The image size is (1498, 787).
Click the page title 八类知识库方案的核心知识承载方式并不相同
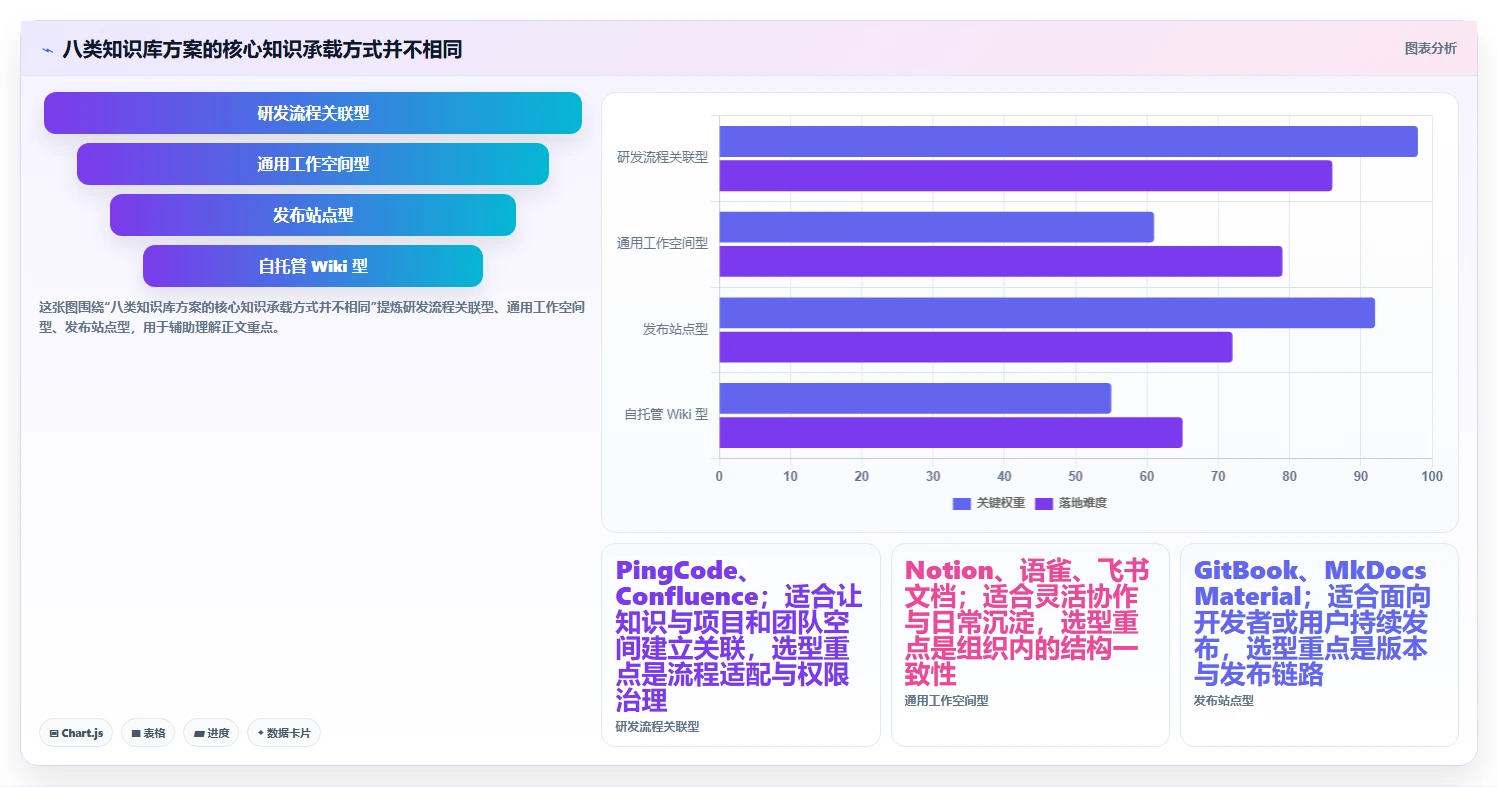click(x=262, y=49)
